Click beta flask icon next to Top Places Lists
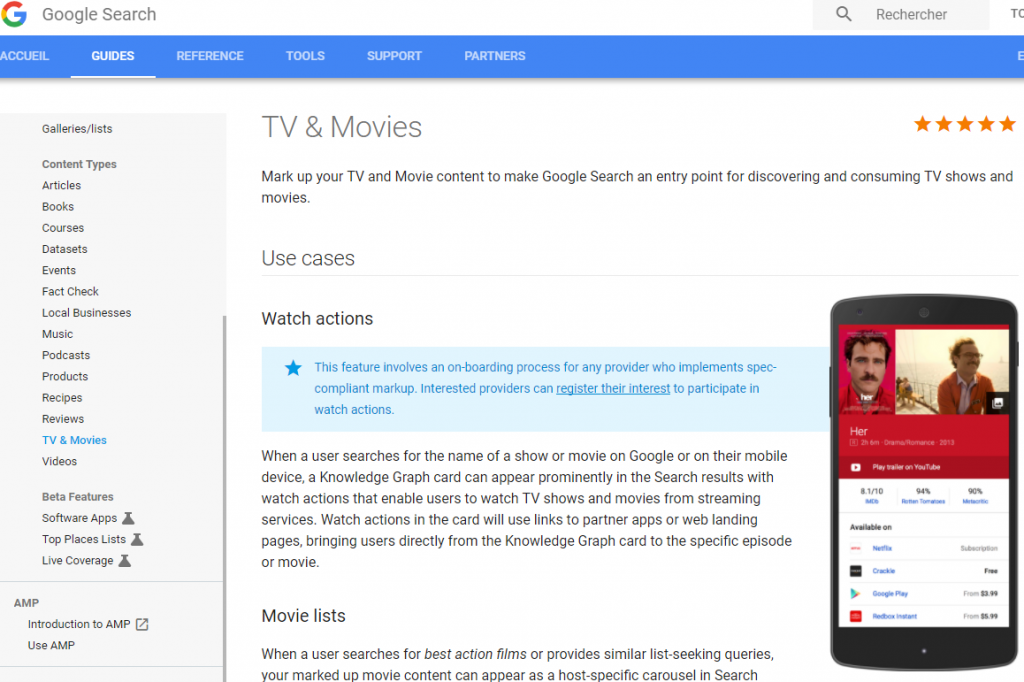 137,539
